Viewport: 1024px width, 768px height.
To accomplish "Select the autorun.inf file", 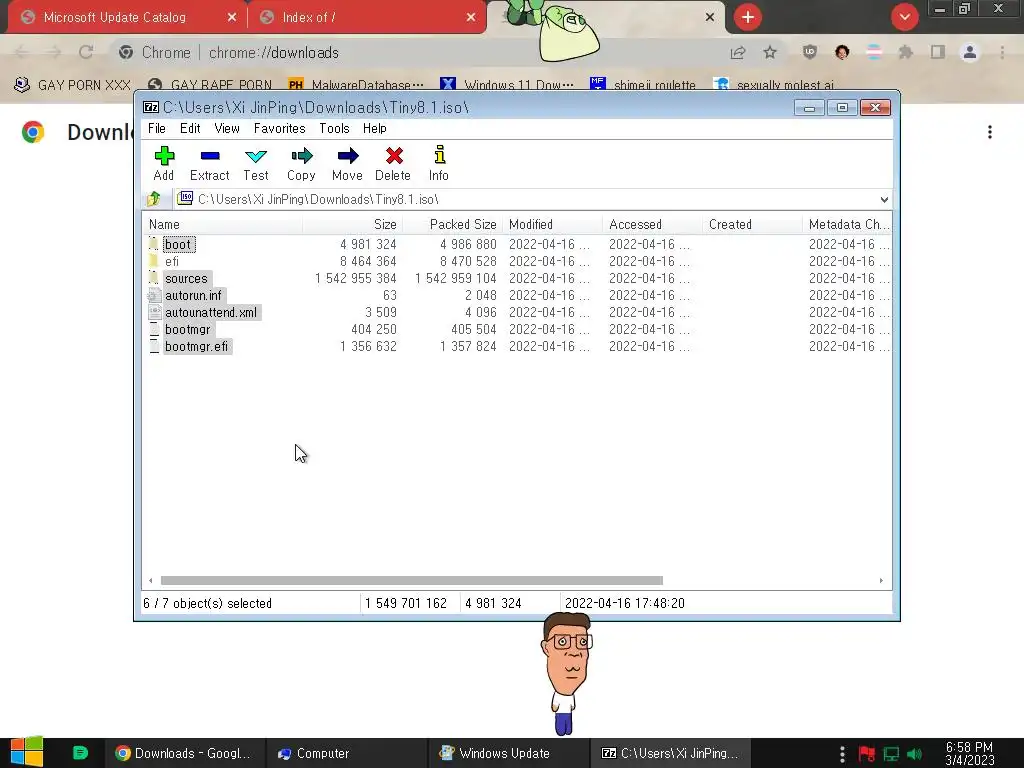I will point(193,295).
